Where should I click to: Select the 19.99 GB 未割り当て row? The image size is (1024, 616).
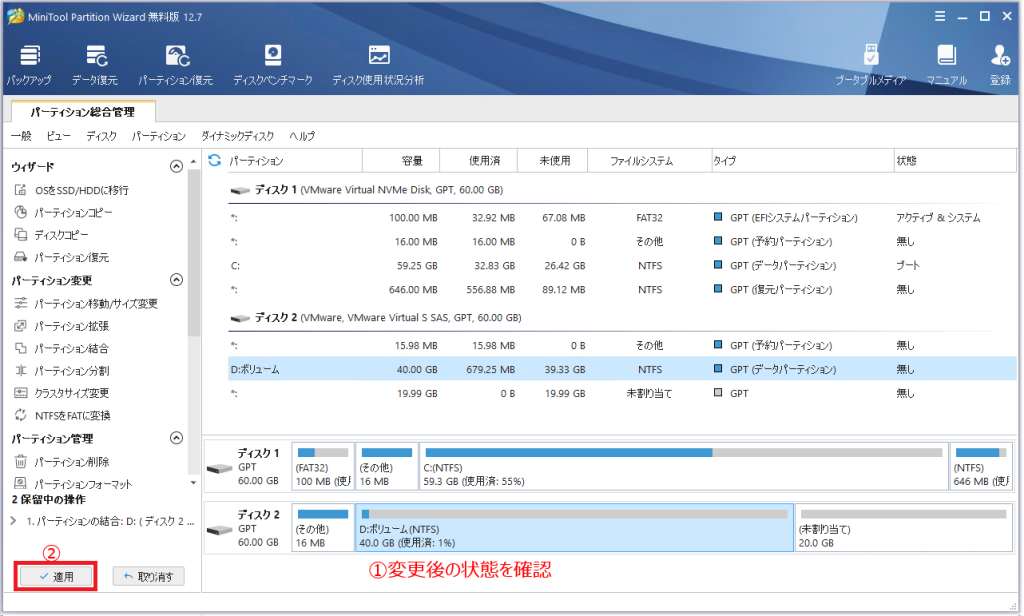pos(622,393)
